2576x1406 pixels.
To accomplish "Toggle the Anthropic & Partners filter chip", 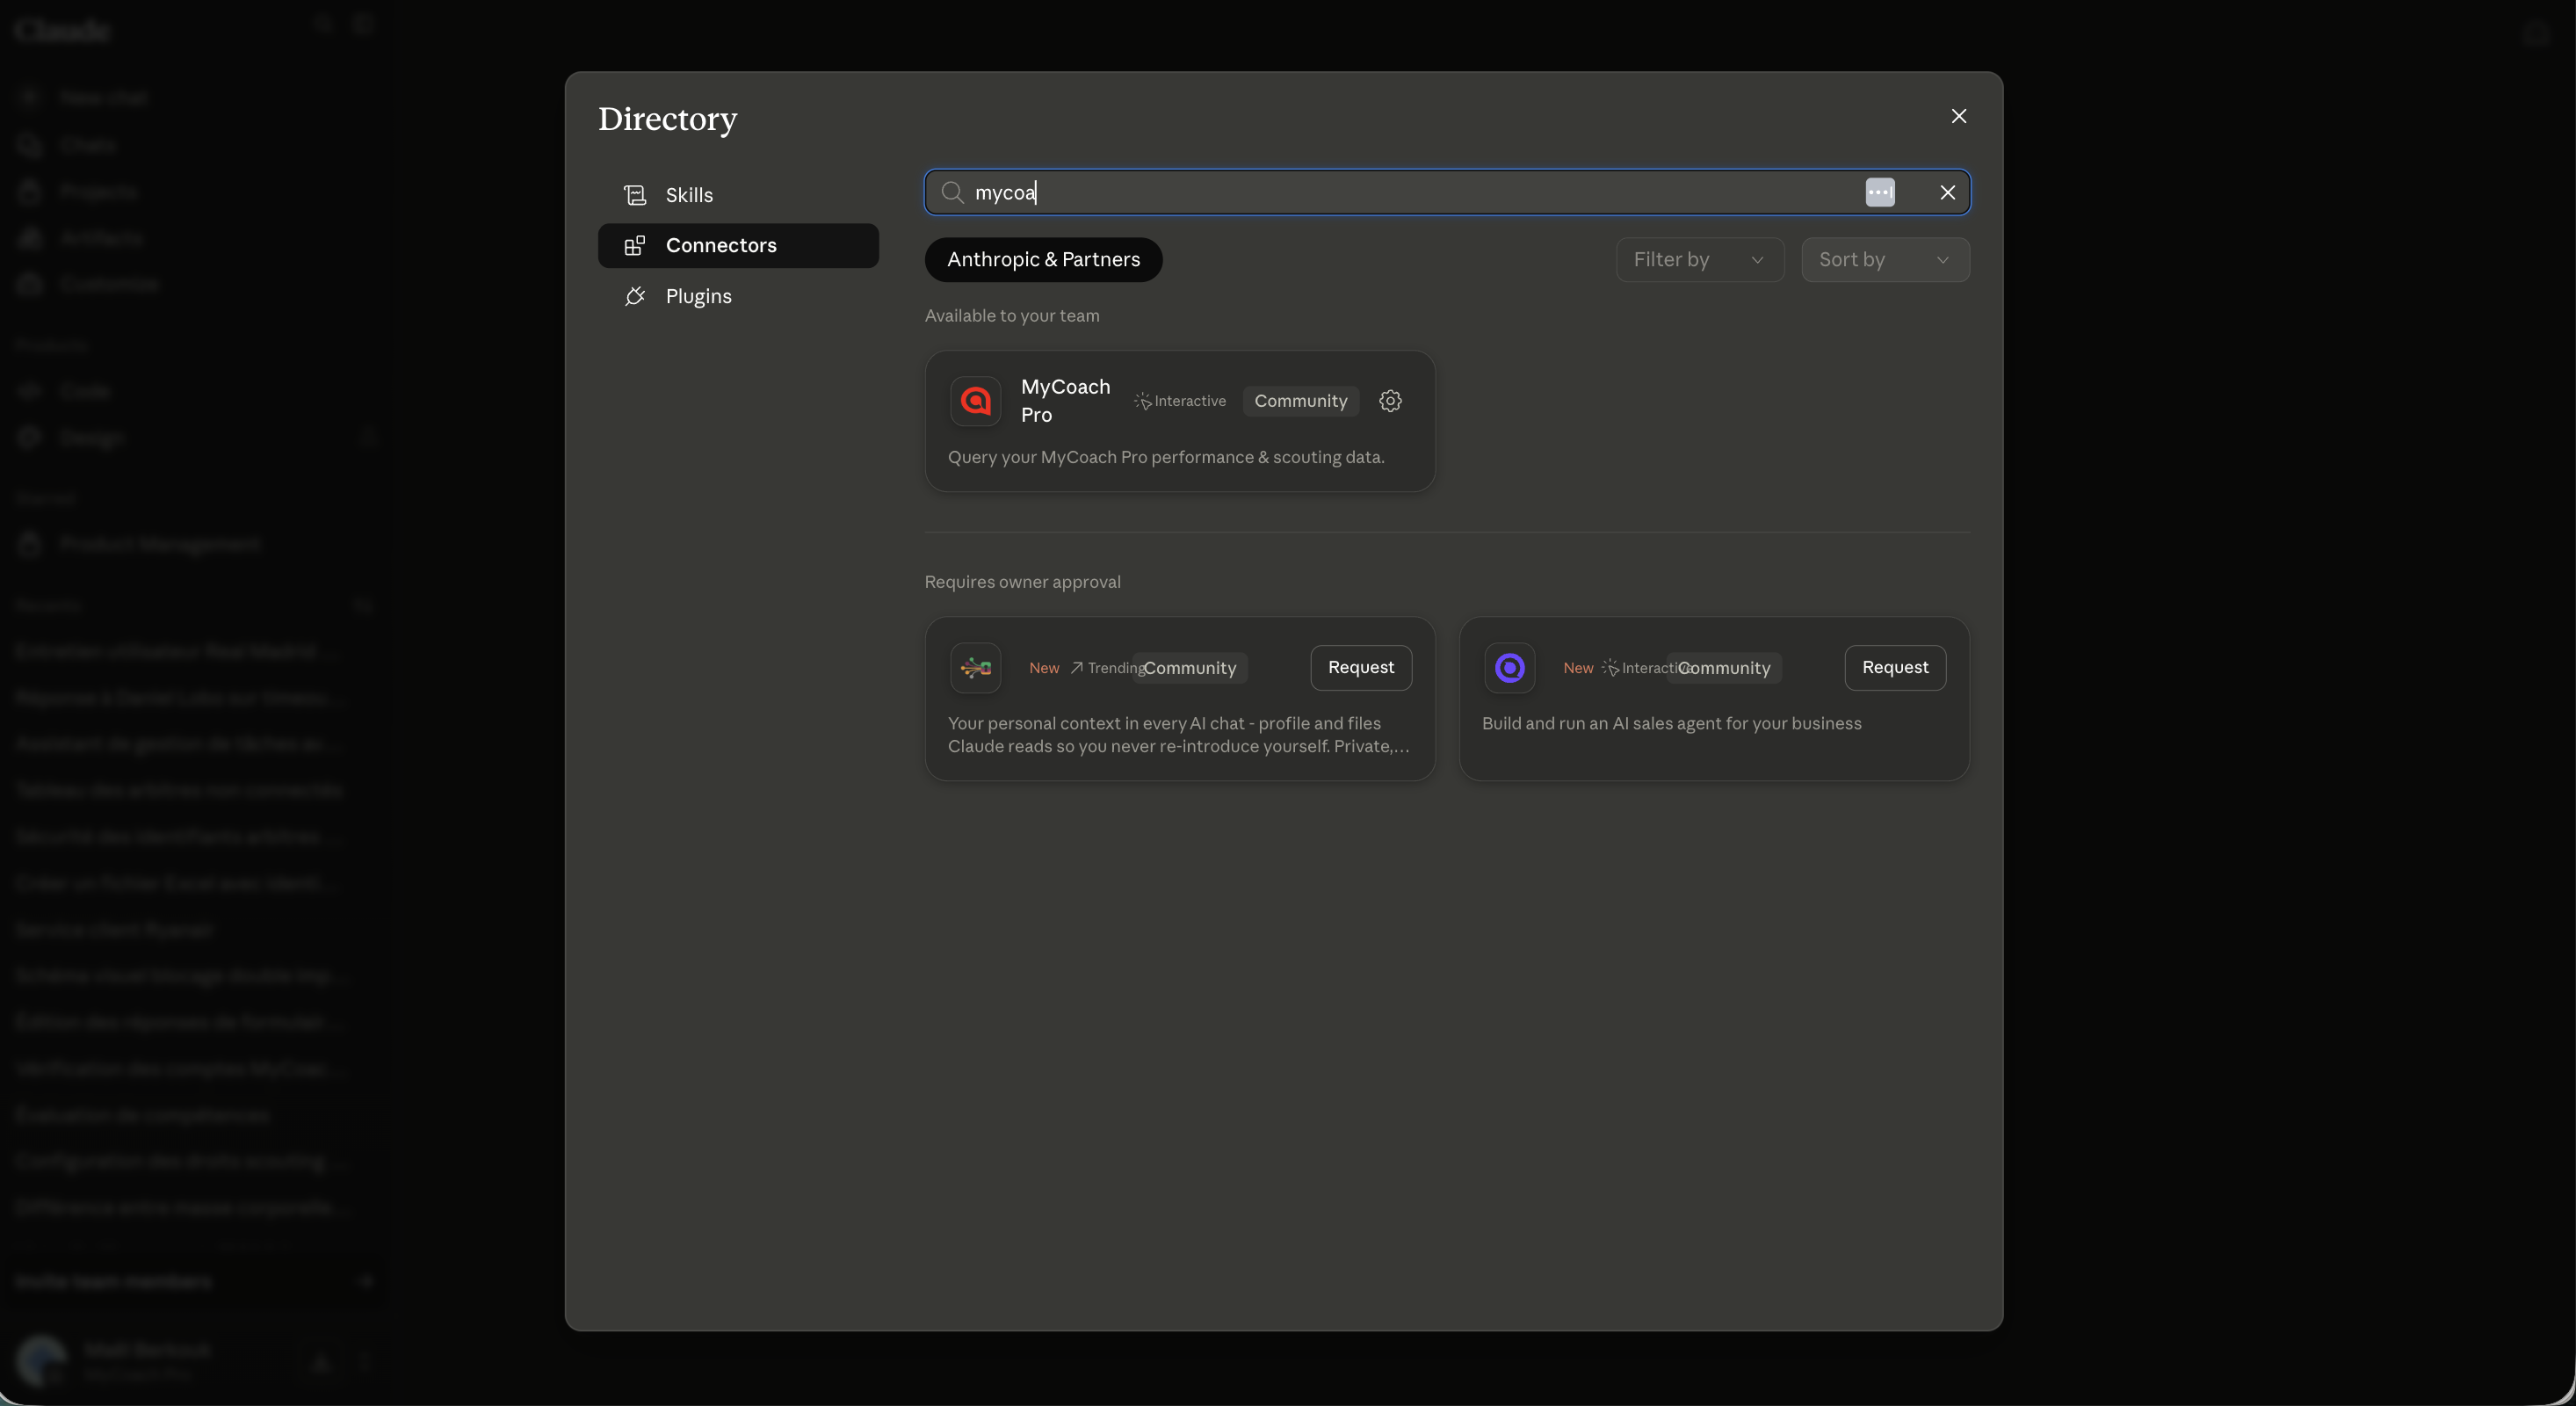I will (x=1043, y=259).
